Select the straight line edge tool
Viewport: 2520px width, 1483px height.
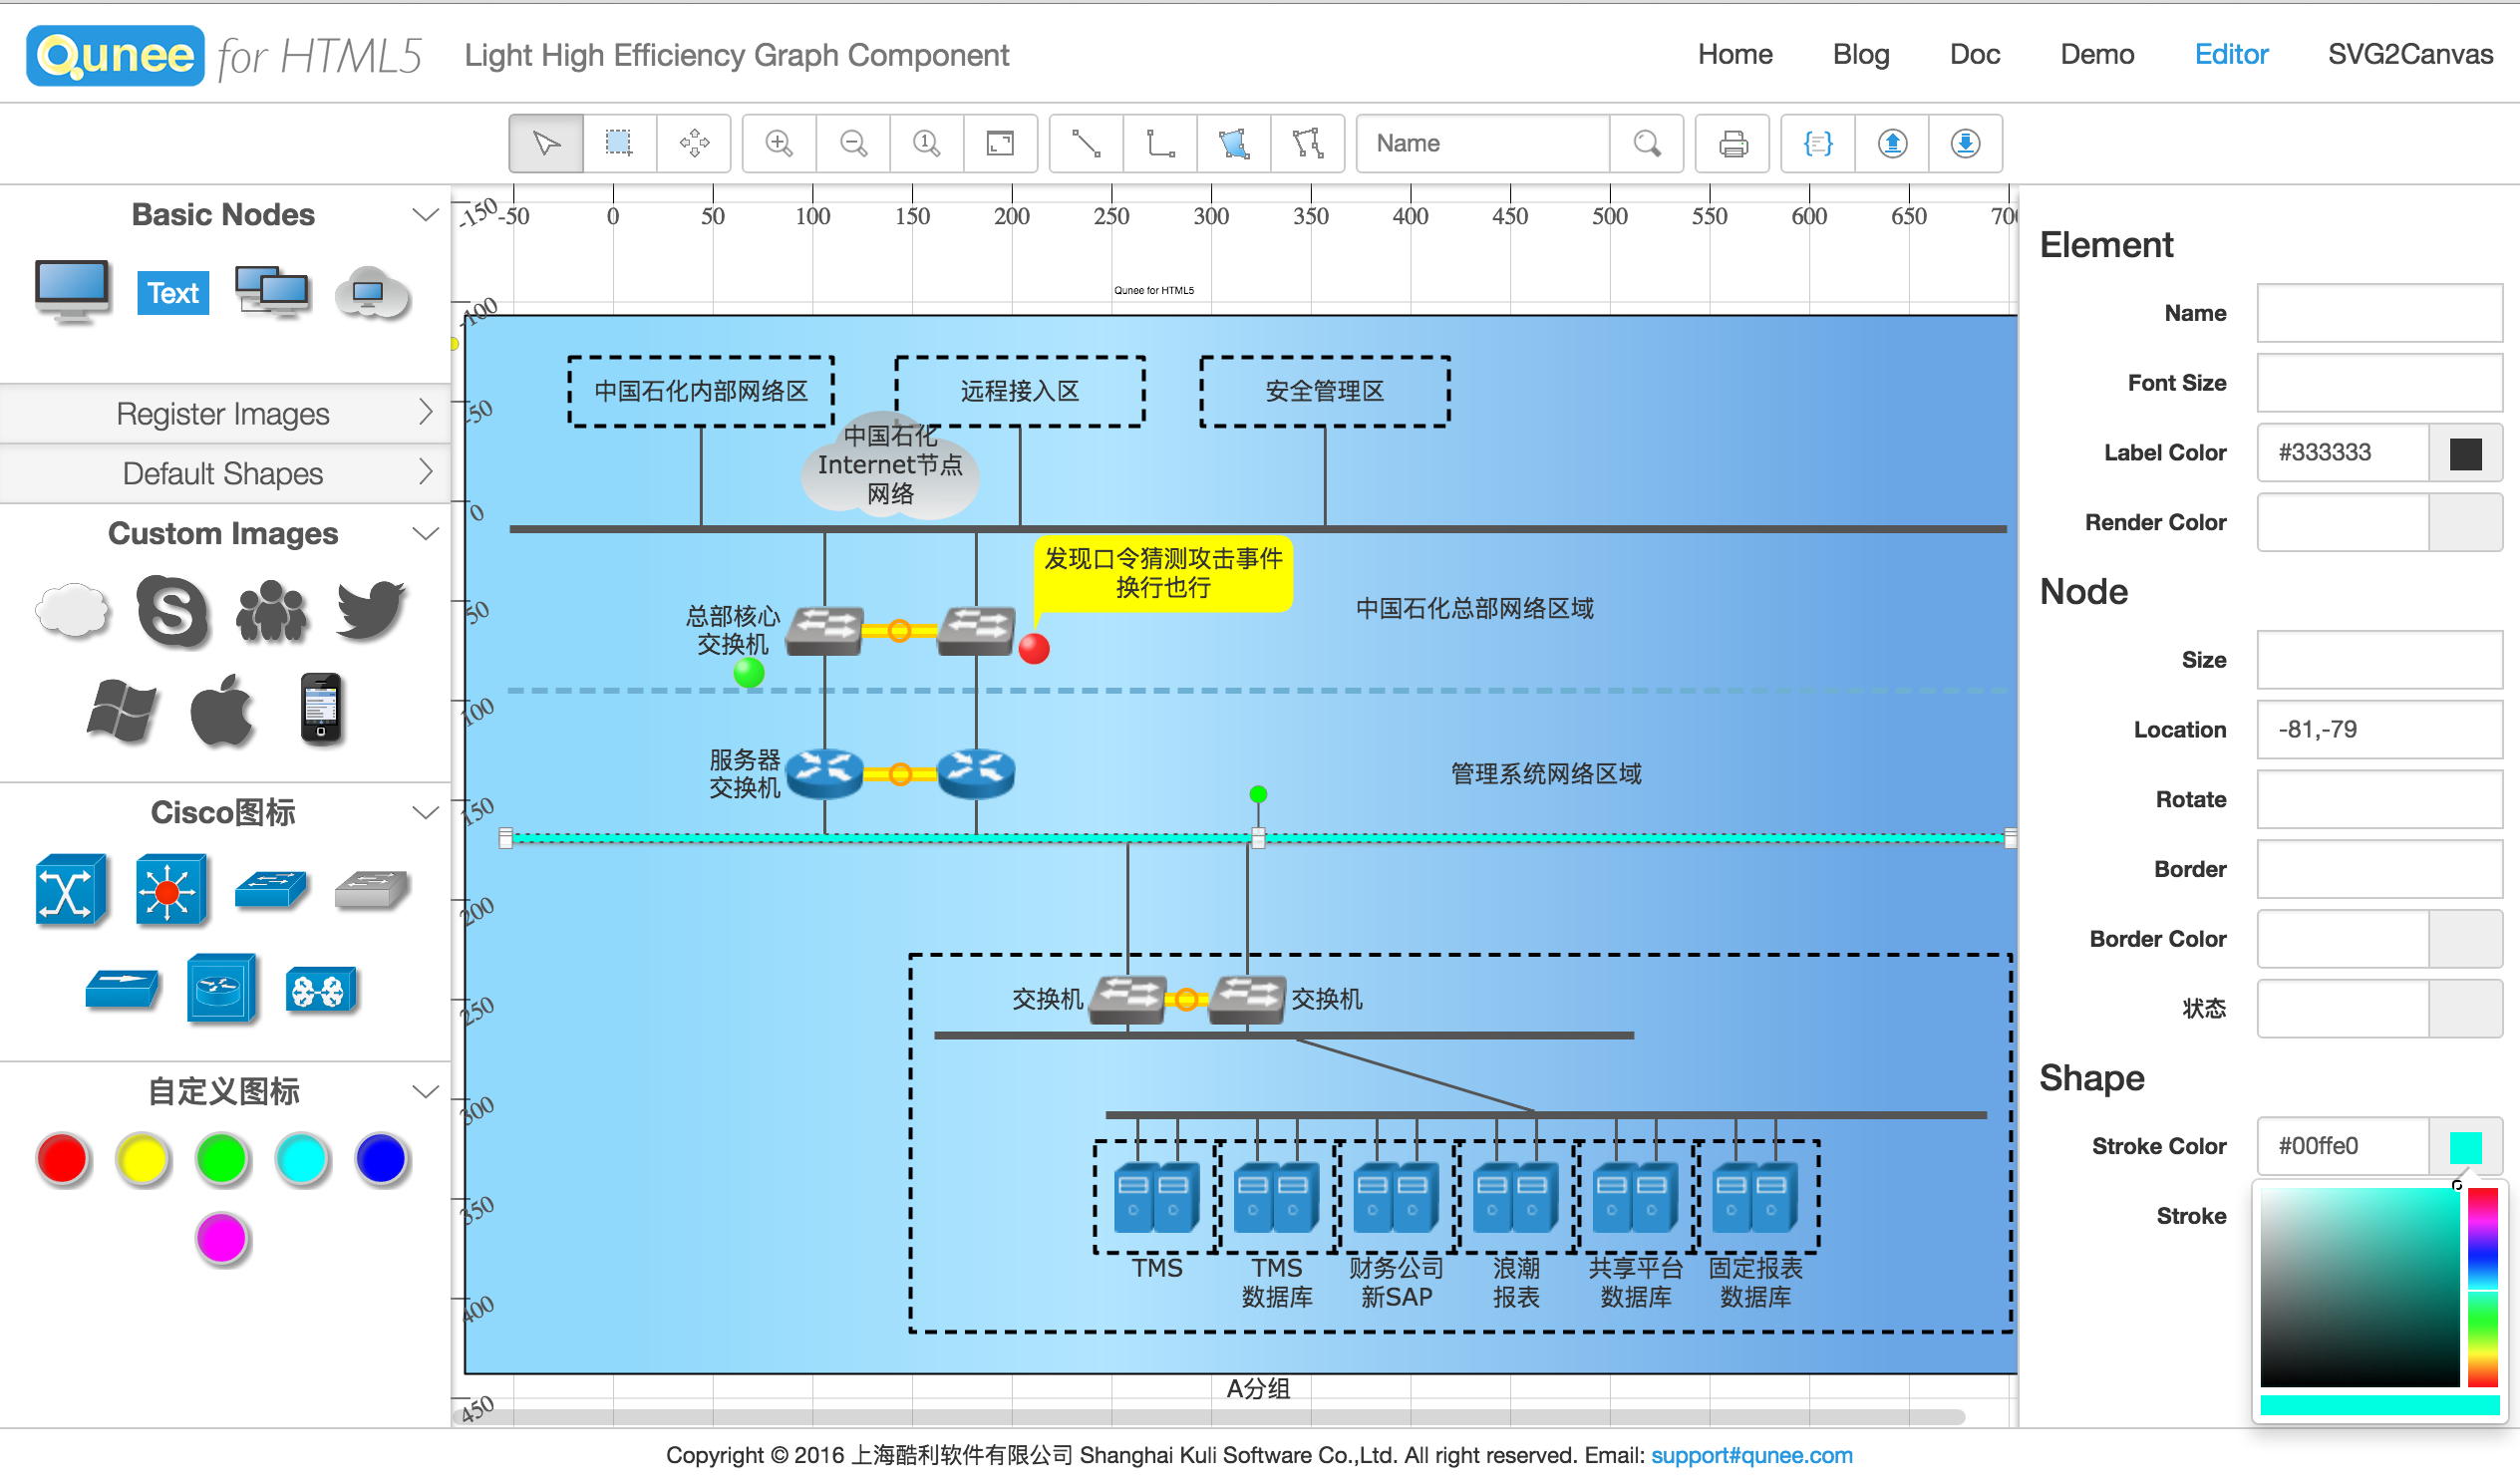[x=1086, y=143]
